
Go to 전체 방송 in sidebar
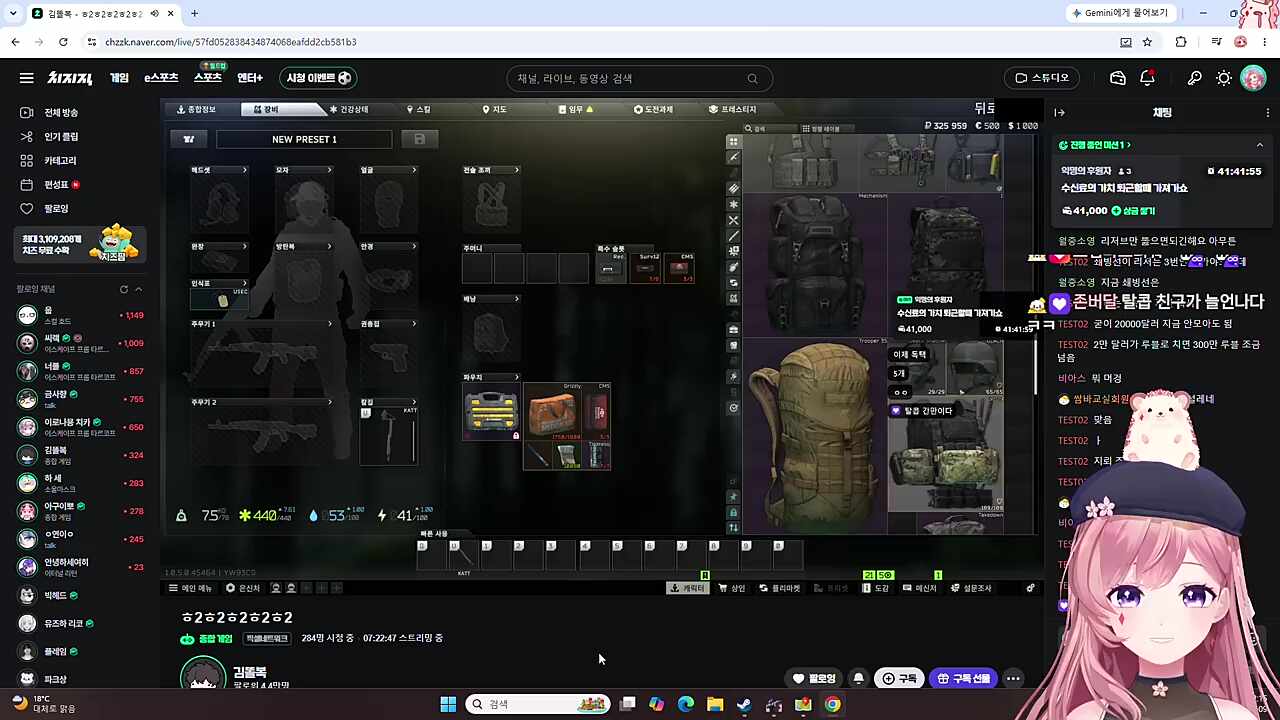[50, 113]
